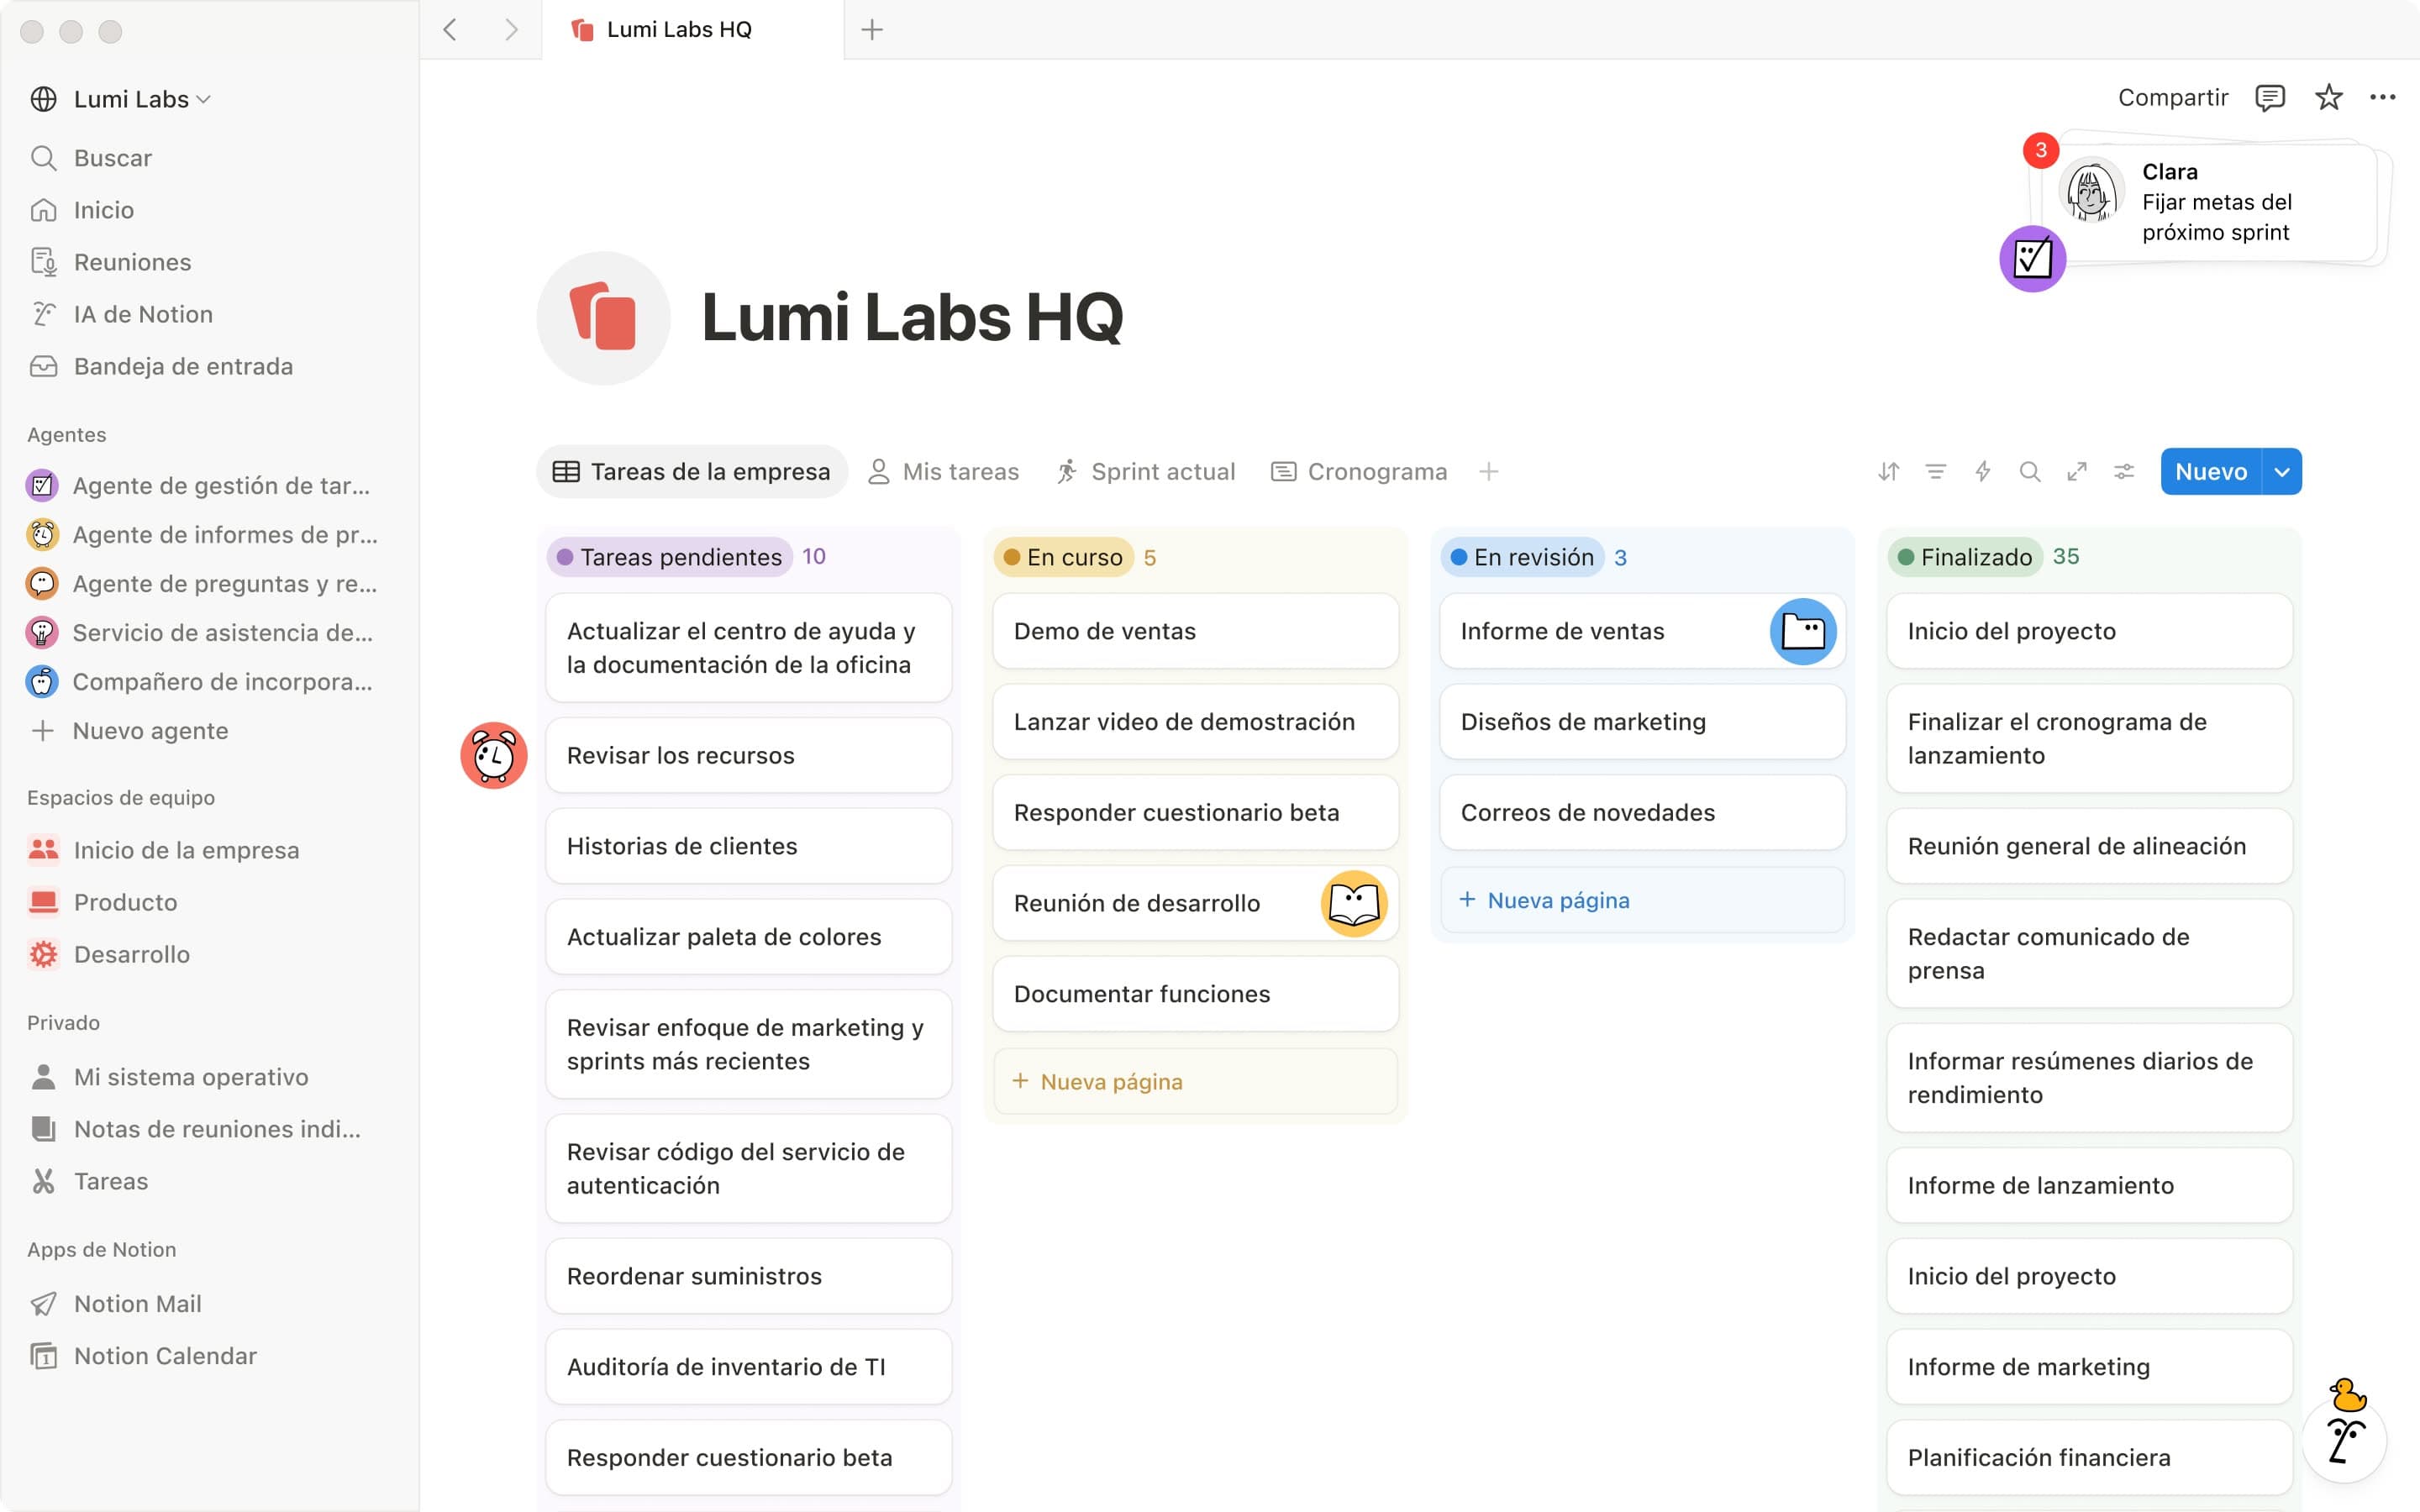Open the Demo de ventas card
Screen dimensions: 2420x1512
tap(1195, 631)
